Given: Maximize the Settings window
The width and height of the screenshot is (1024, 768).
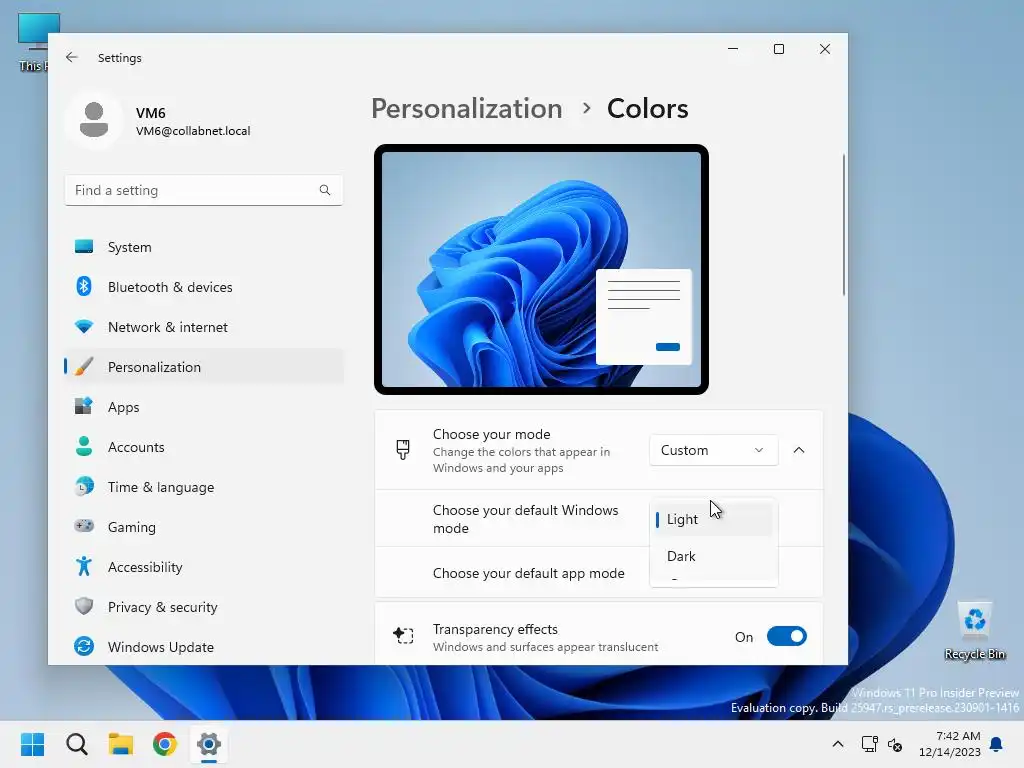Looking at the screenshot, I should tap(778, 49).
